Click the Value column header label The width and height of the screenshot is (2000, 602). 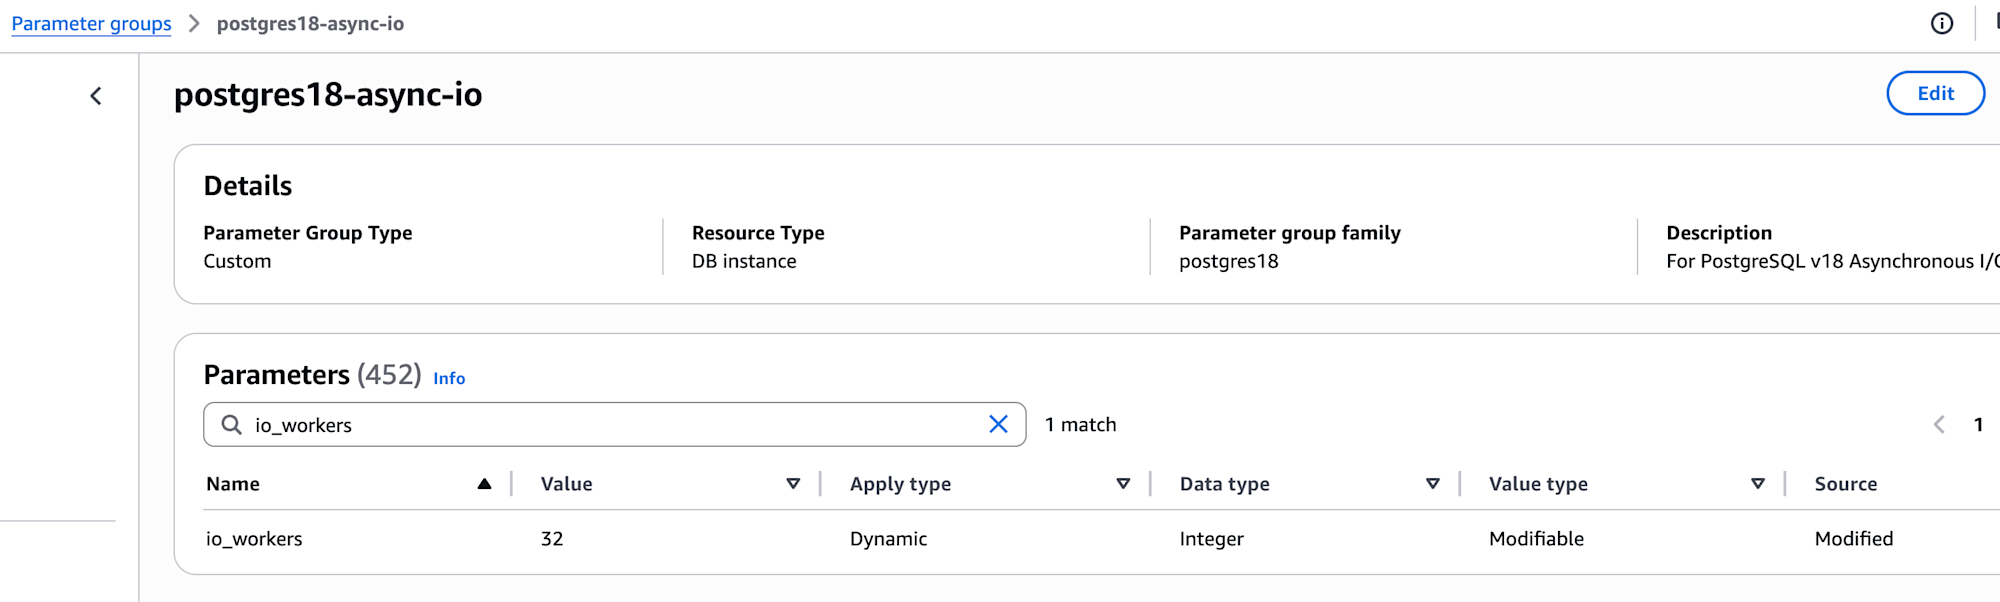click(x=566, y=484)
